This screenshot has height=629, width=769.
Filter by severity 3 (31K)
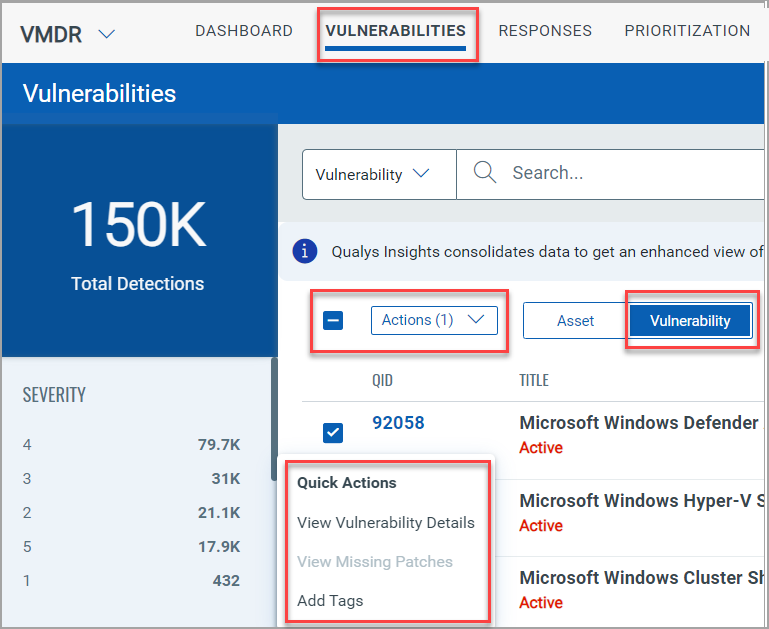click(x=131, y=478)
